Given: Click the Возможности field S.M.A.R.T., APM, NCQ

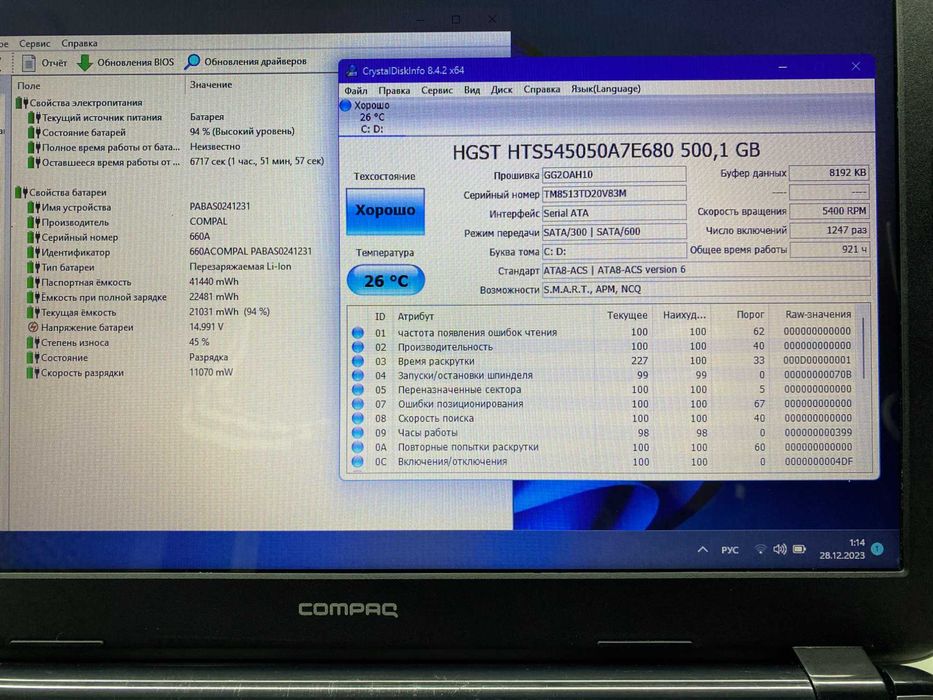Looking at the screenshot, I should (706, 289).
